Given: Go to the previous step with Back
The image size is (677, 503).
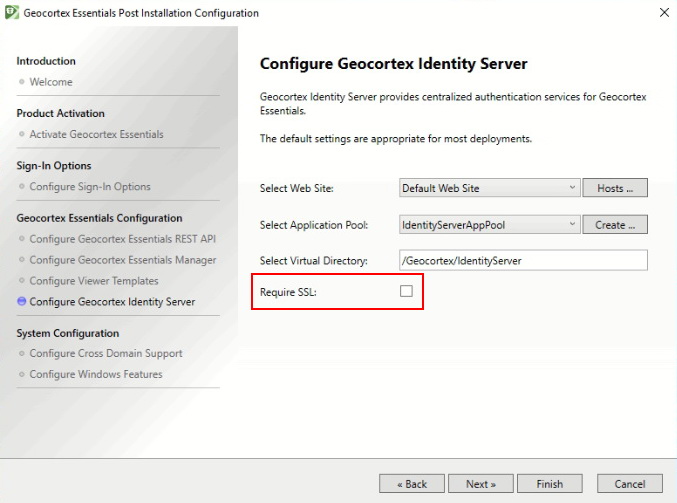Looking at the screenshot, I should [412, 484].
